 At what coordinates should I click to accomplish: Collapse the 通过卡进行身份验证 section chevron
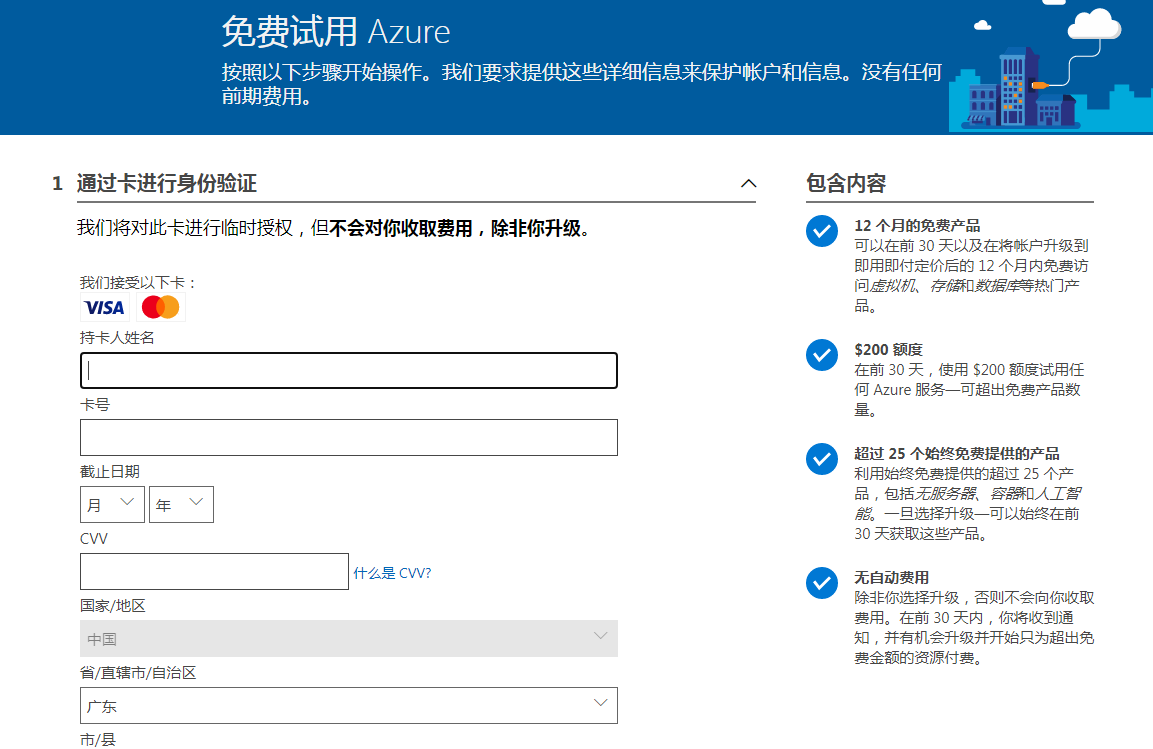coord(749,183)
